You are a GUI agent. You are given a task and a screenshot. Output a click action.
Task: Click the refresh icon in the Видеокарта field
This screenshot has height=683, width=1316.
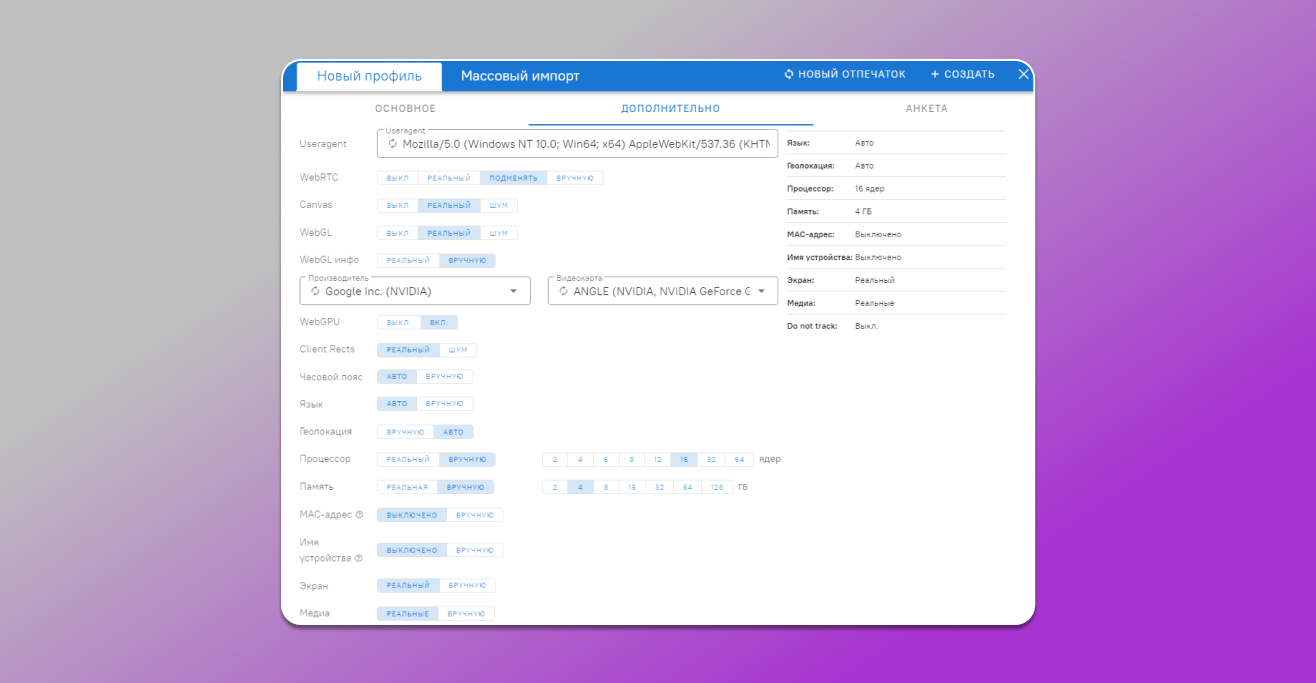coord(563,291)
